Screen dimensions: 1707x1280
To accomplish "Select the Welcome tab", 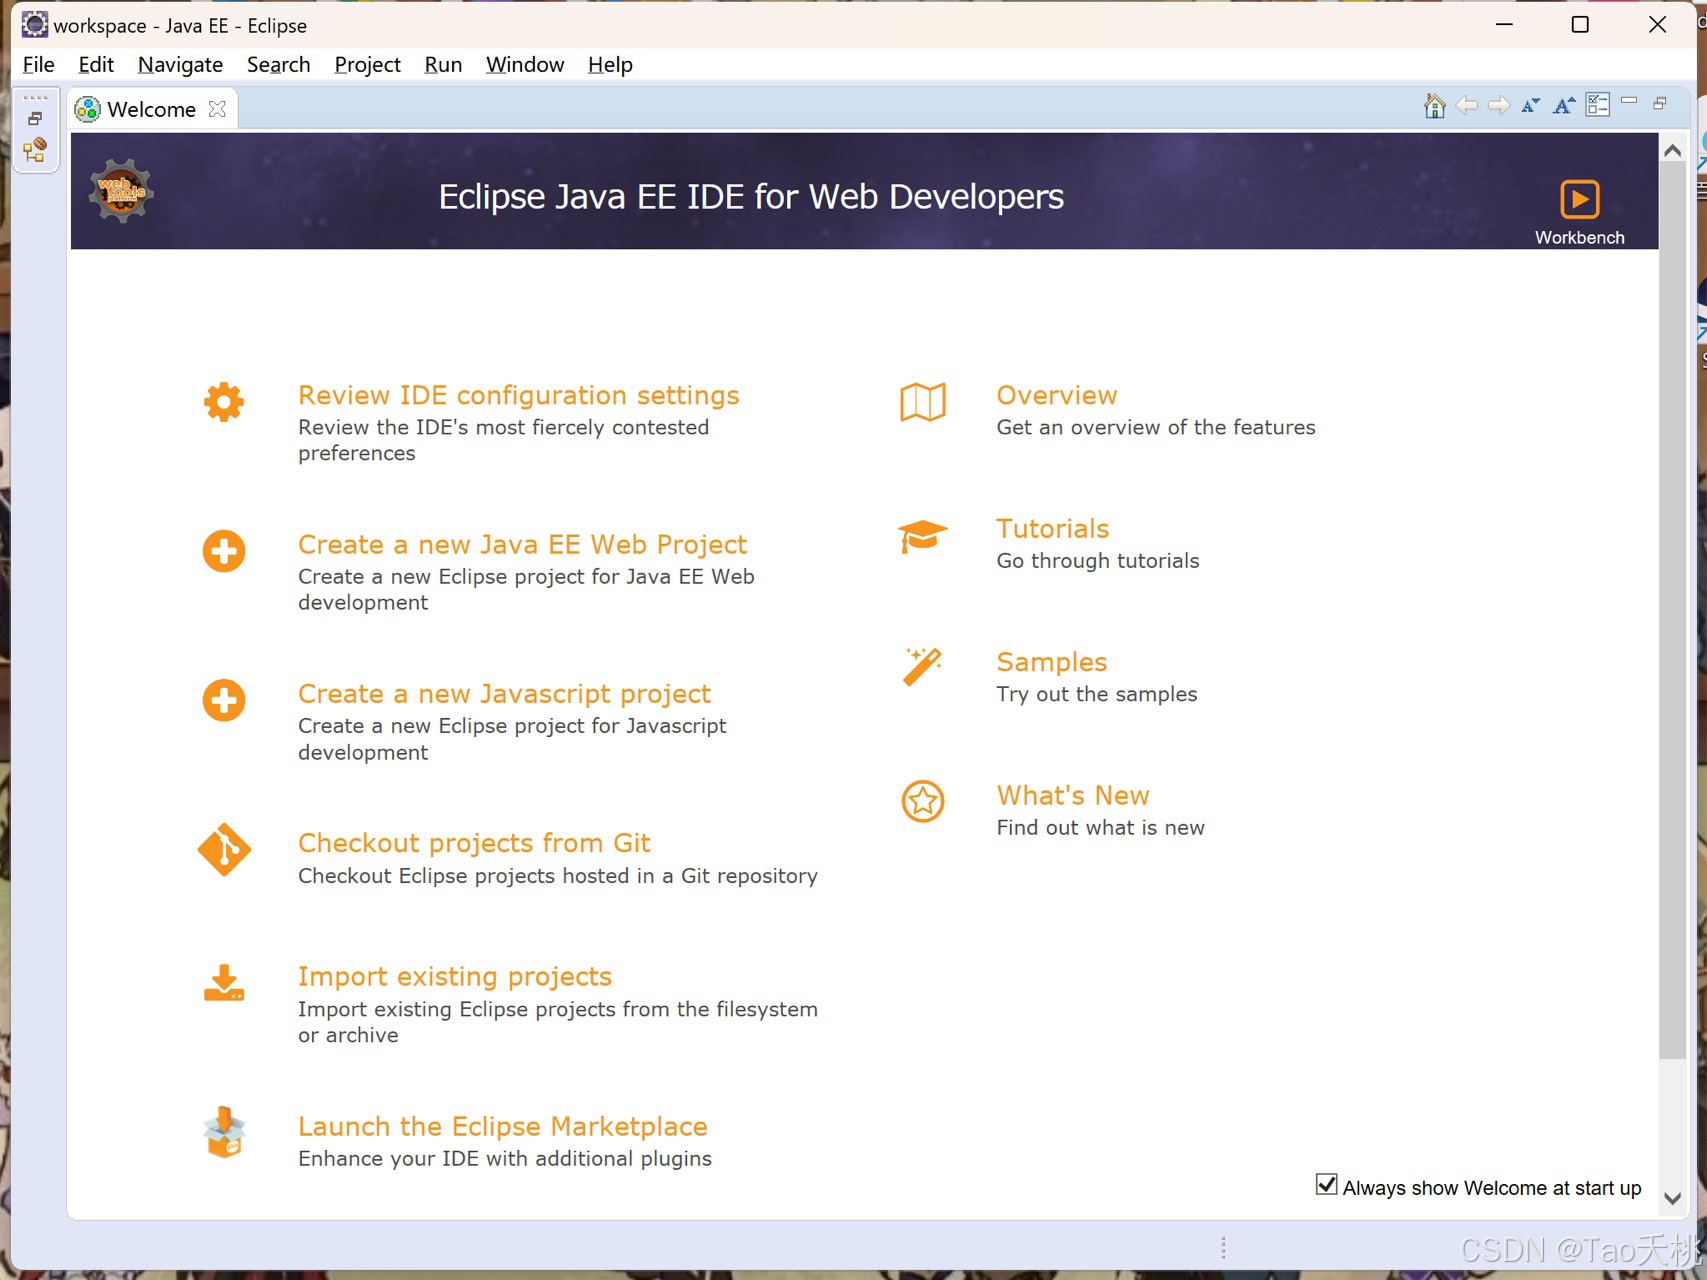I will pos(151,109).
